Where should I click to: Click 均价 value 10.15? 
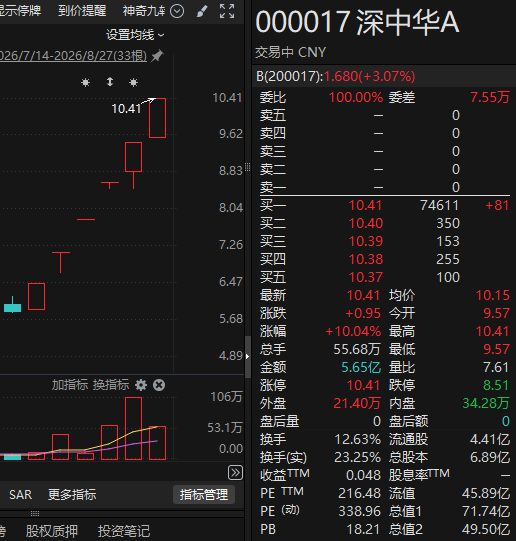click(x=492, y=296)
